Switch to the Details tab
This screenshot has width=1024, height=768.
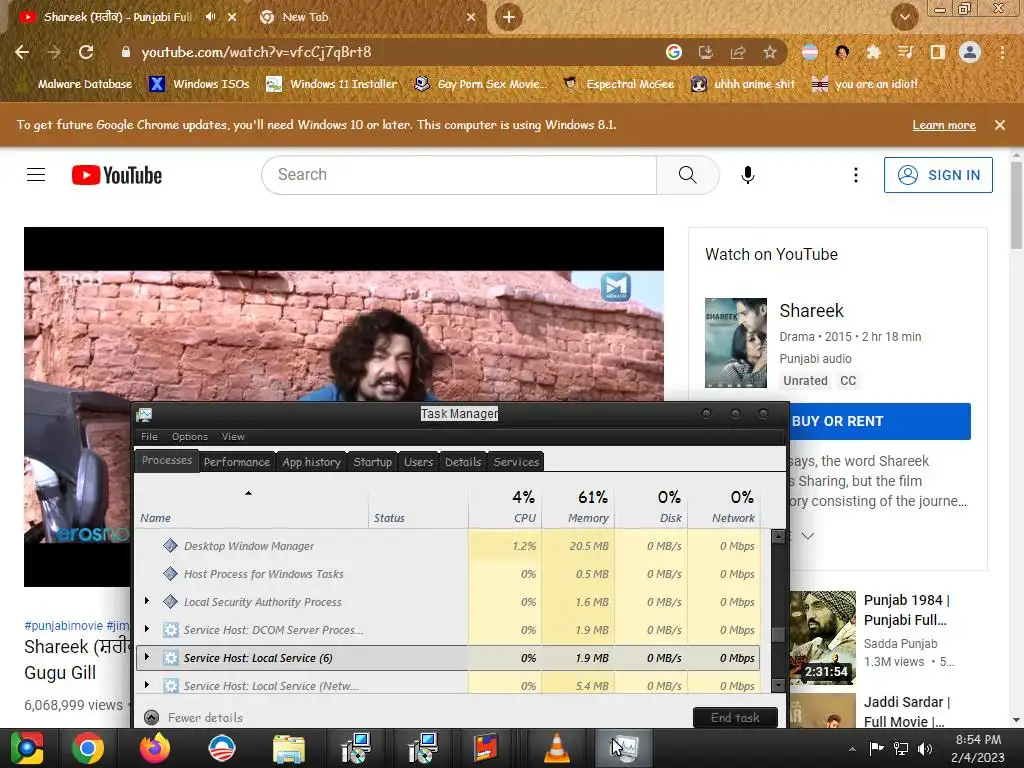click(463, 462)
